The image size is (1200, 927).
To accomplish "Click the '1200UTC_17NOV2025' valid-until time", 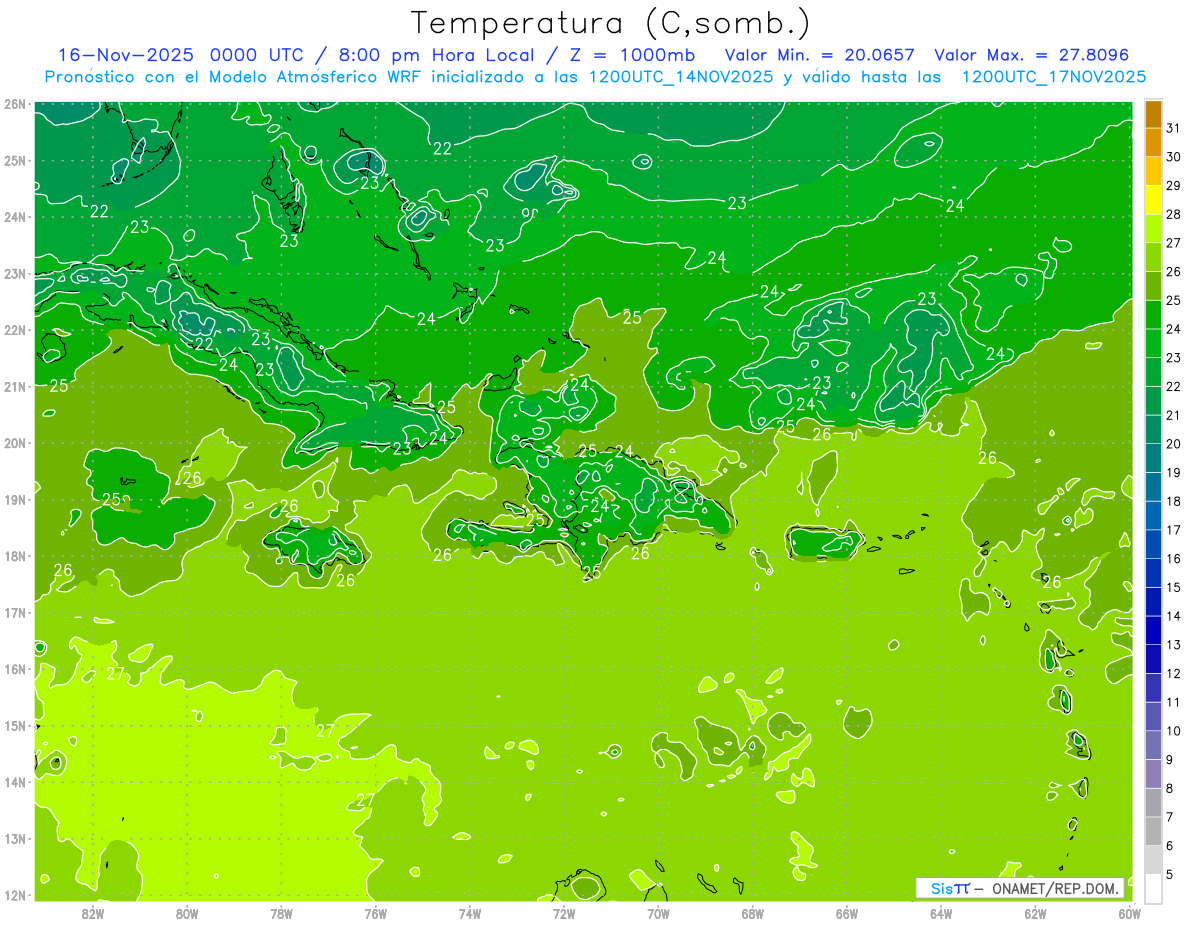I will click(x=1053, y=77).
